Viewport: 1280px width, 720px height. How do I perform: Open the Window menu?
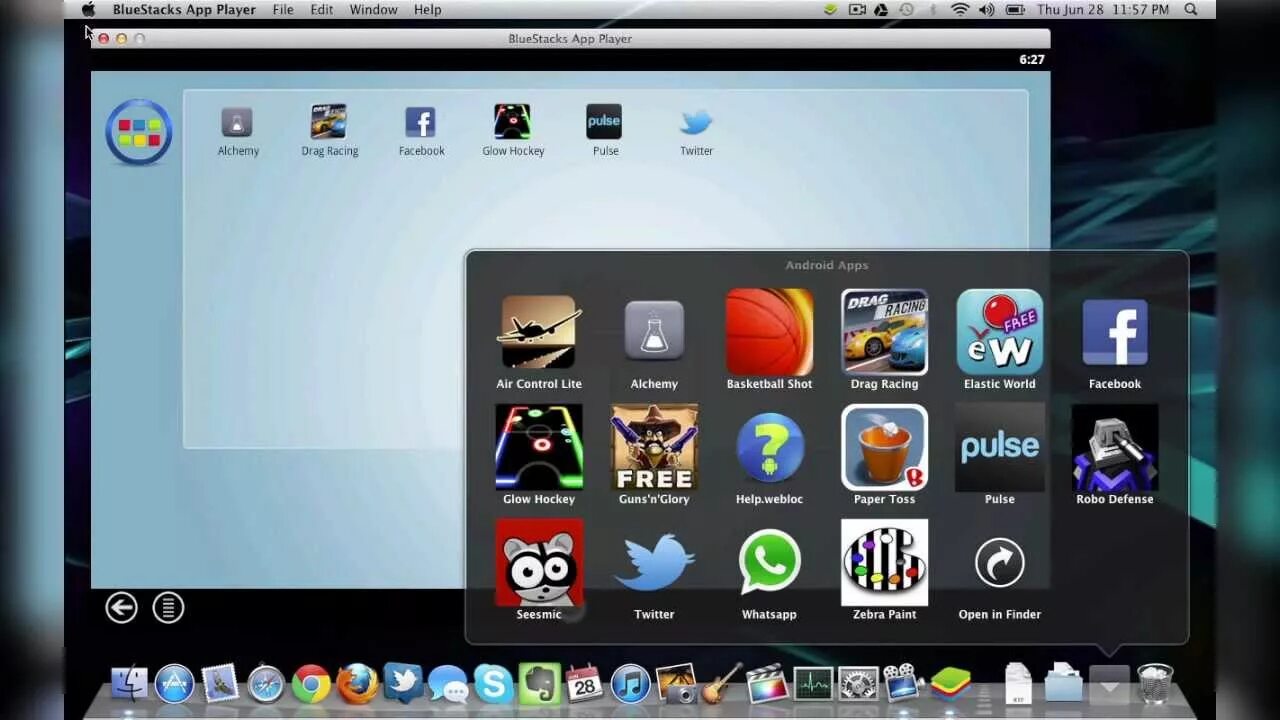click(373, 9)
